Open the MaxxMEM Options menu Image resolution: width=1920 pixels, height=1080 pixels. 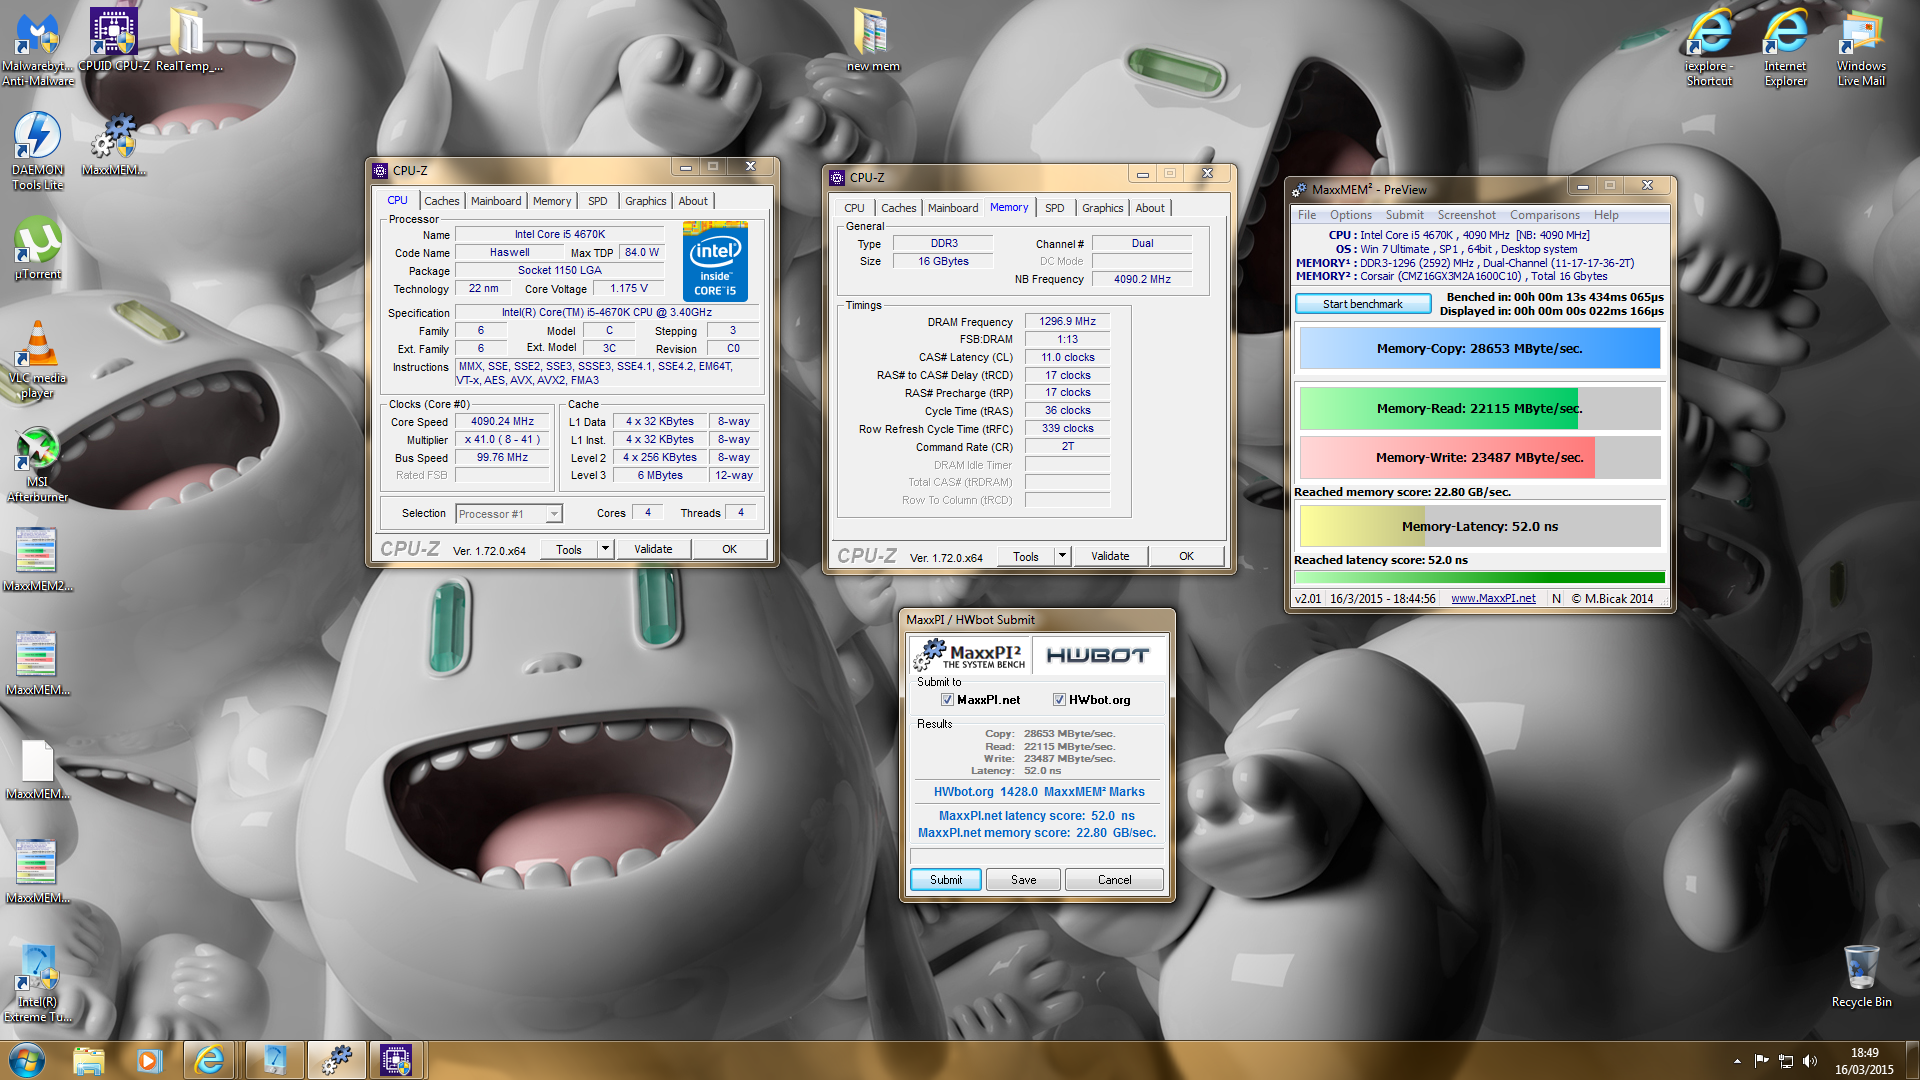pos(1350,215)
